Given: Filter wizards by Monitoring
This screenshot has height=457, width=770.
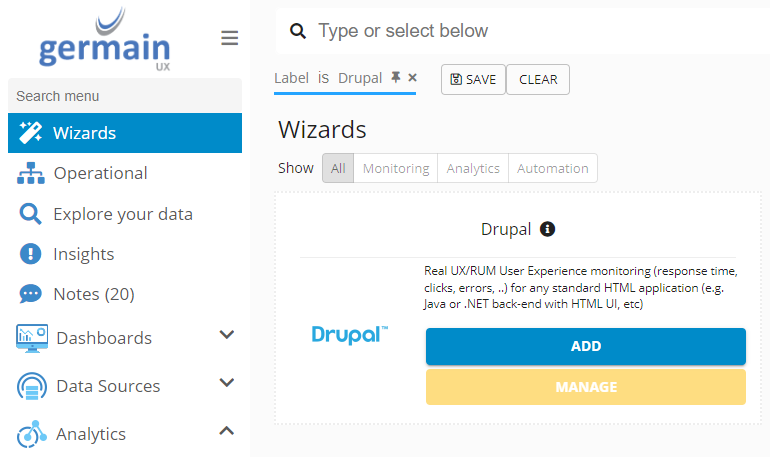Looking at the screenshot, I should coord(396,168).
